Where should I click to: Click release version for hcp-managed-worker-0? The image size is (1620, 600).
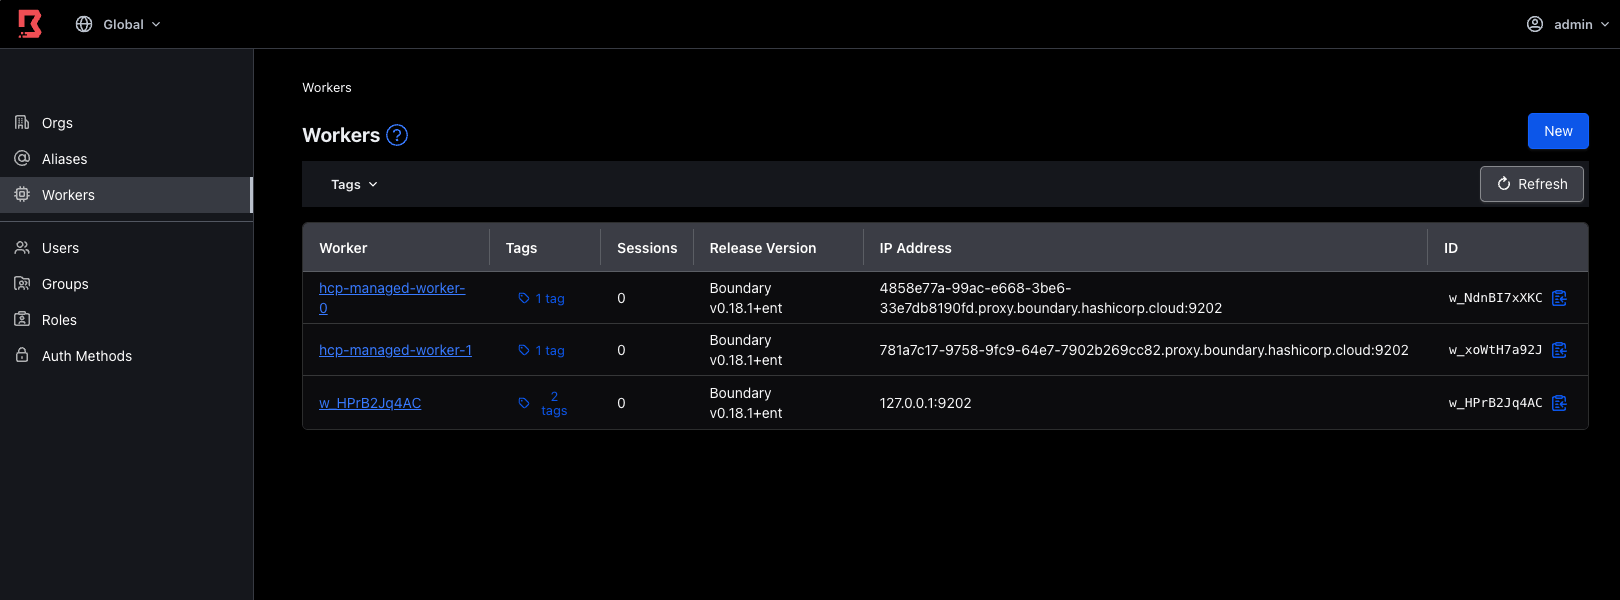(x=746, y=298)
